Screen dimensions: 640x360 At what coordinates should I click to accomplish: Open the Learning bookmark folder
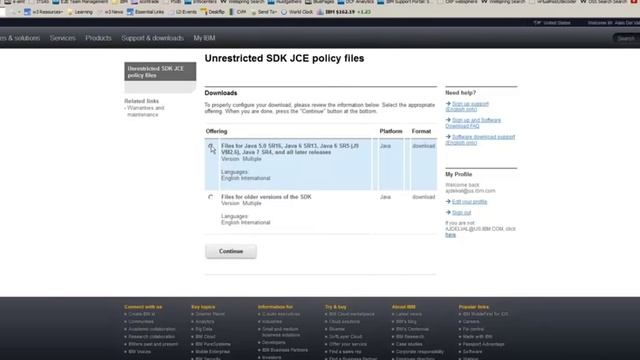click(x=80, y=12)
